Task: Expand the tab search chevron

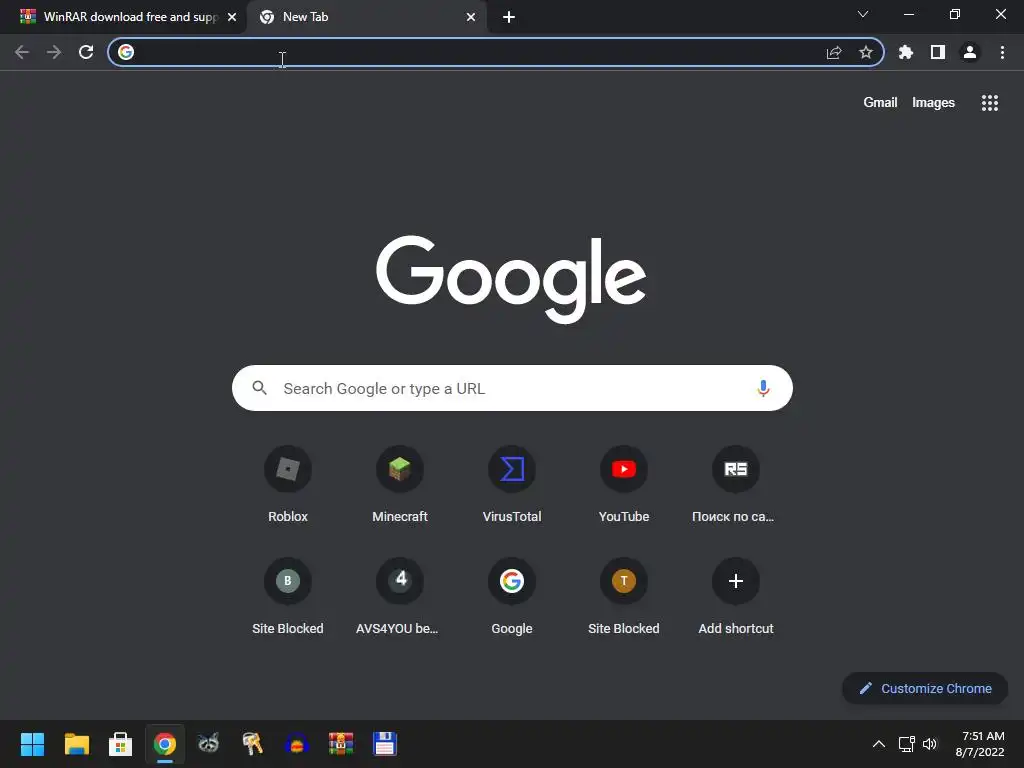Action: [863, 14]
